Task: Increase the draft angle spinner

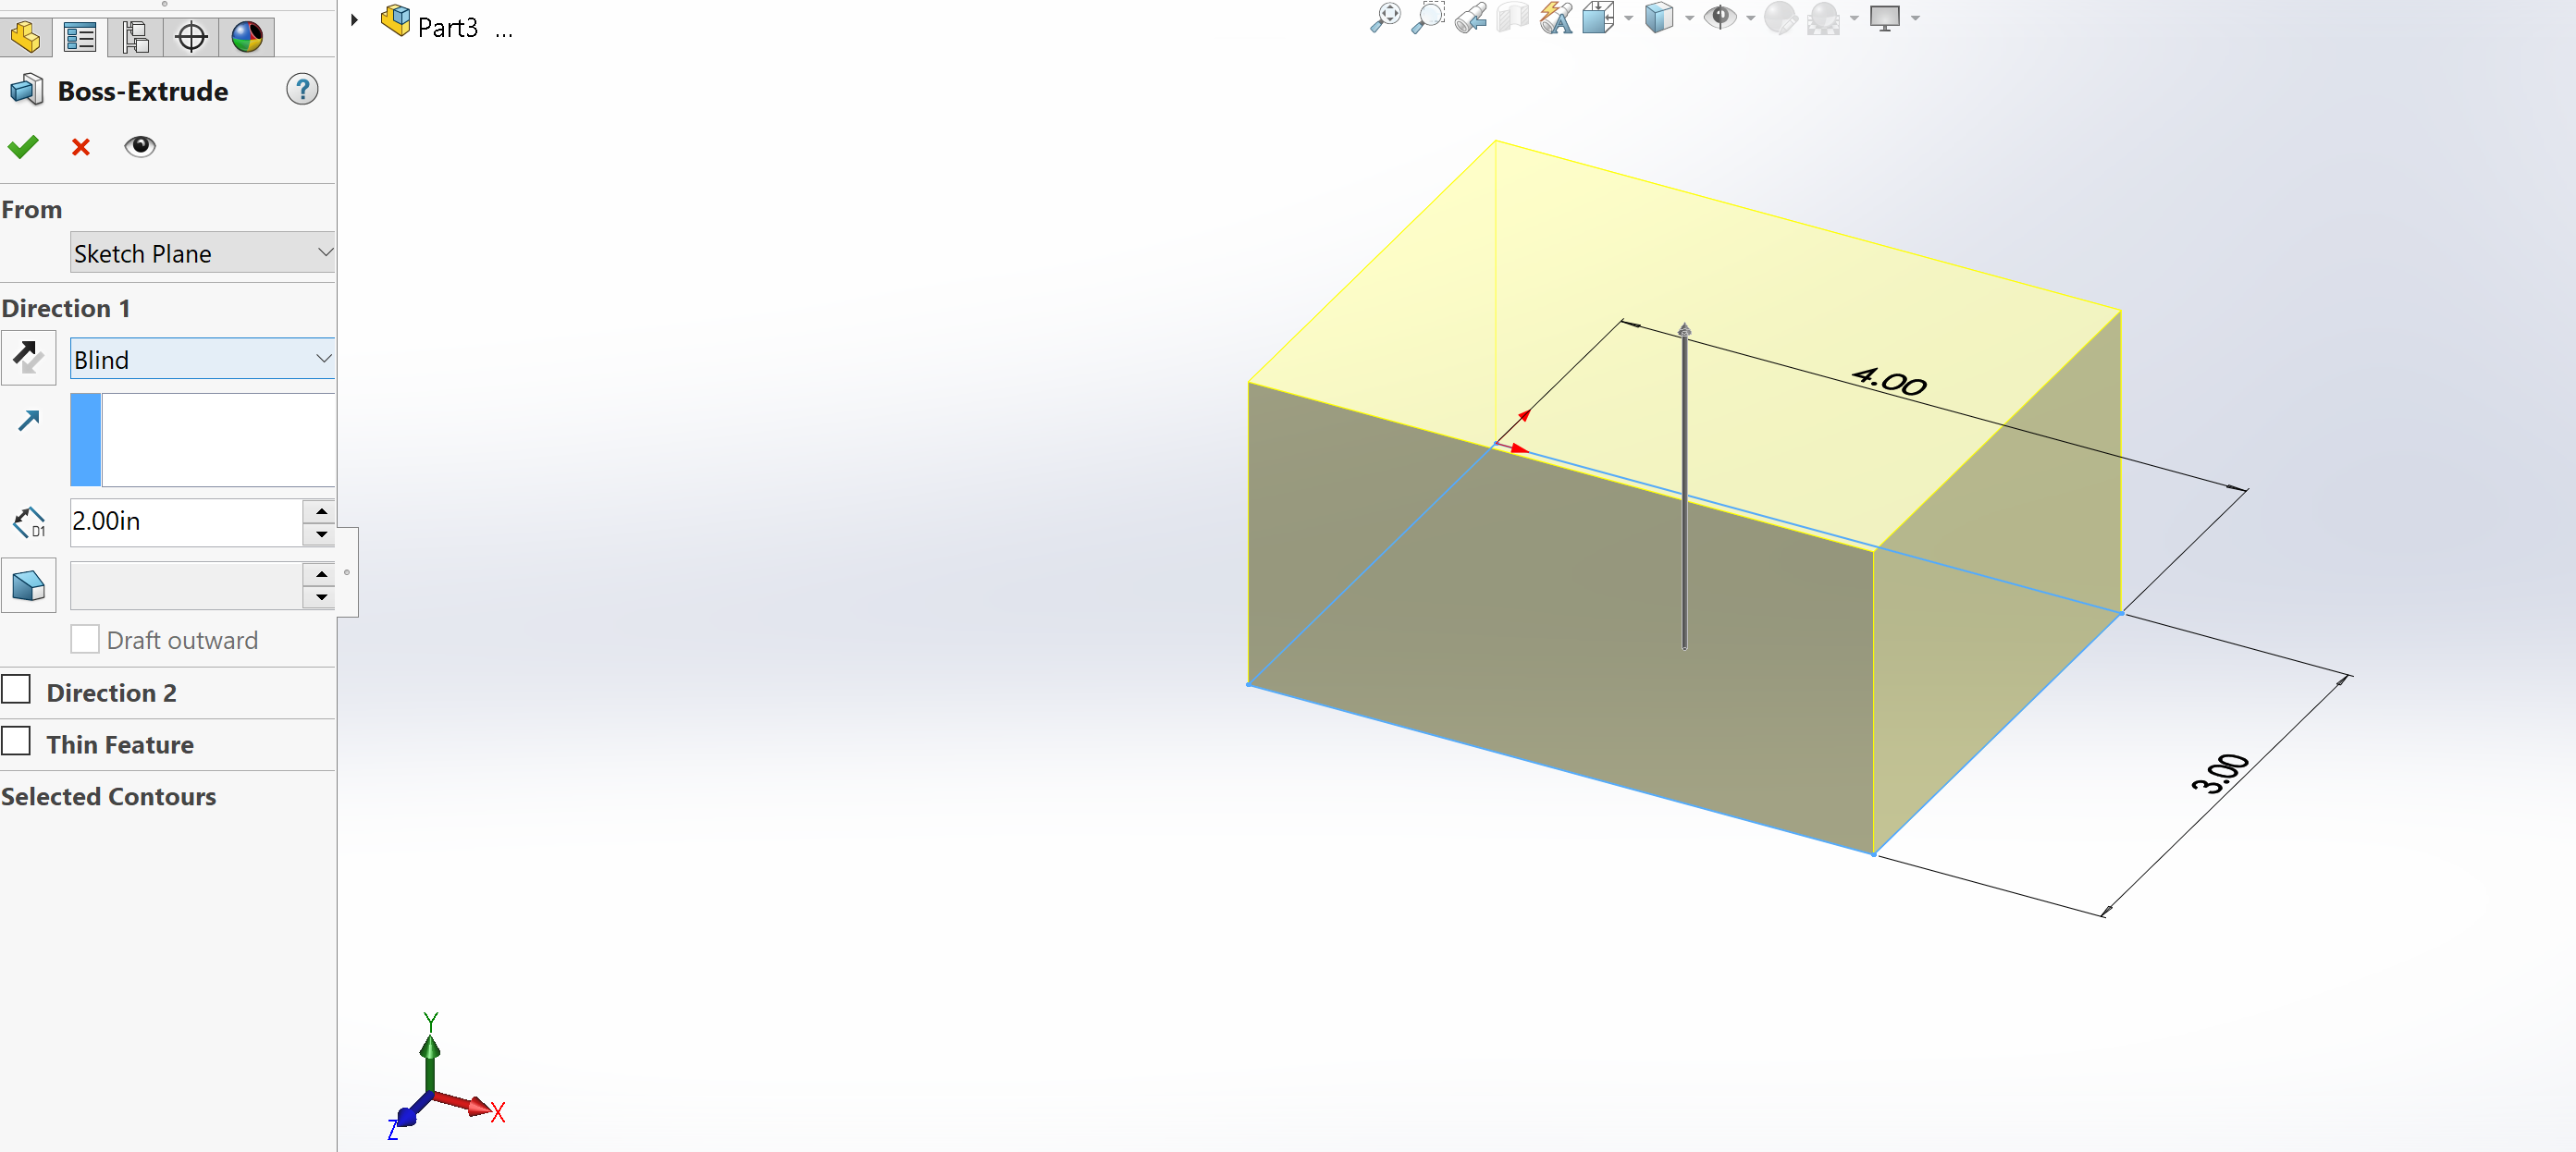Action: (320, 574)
